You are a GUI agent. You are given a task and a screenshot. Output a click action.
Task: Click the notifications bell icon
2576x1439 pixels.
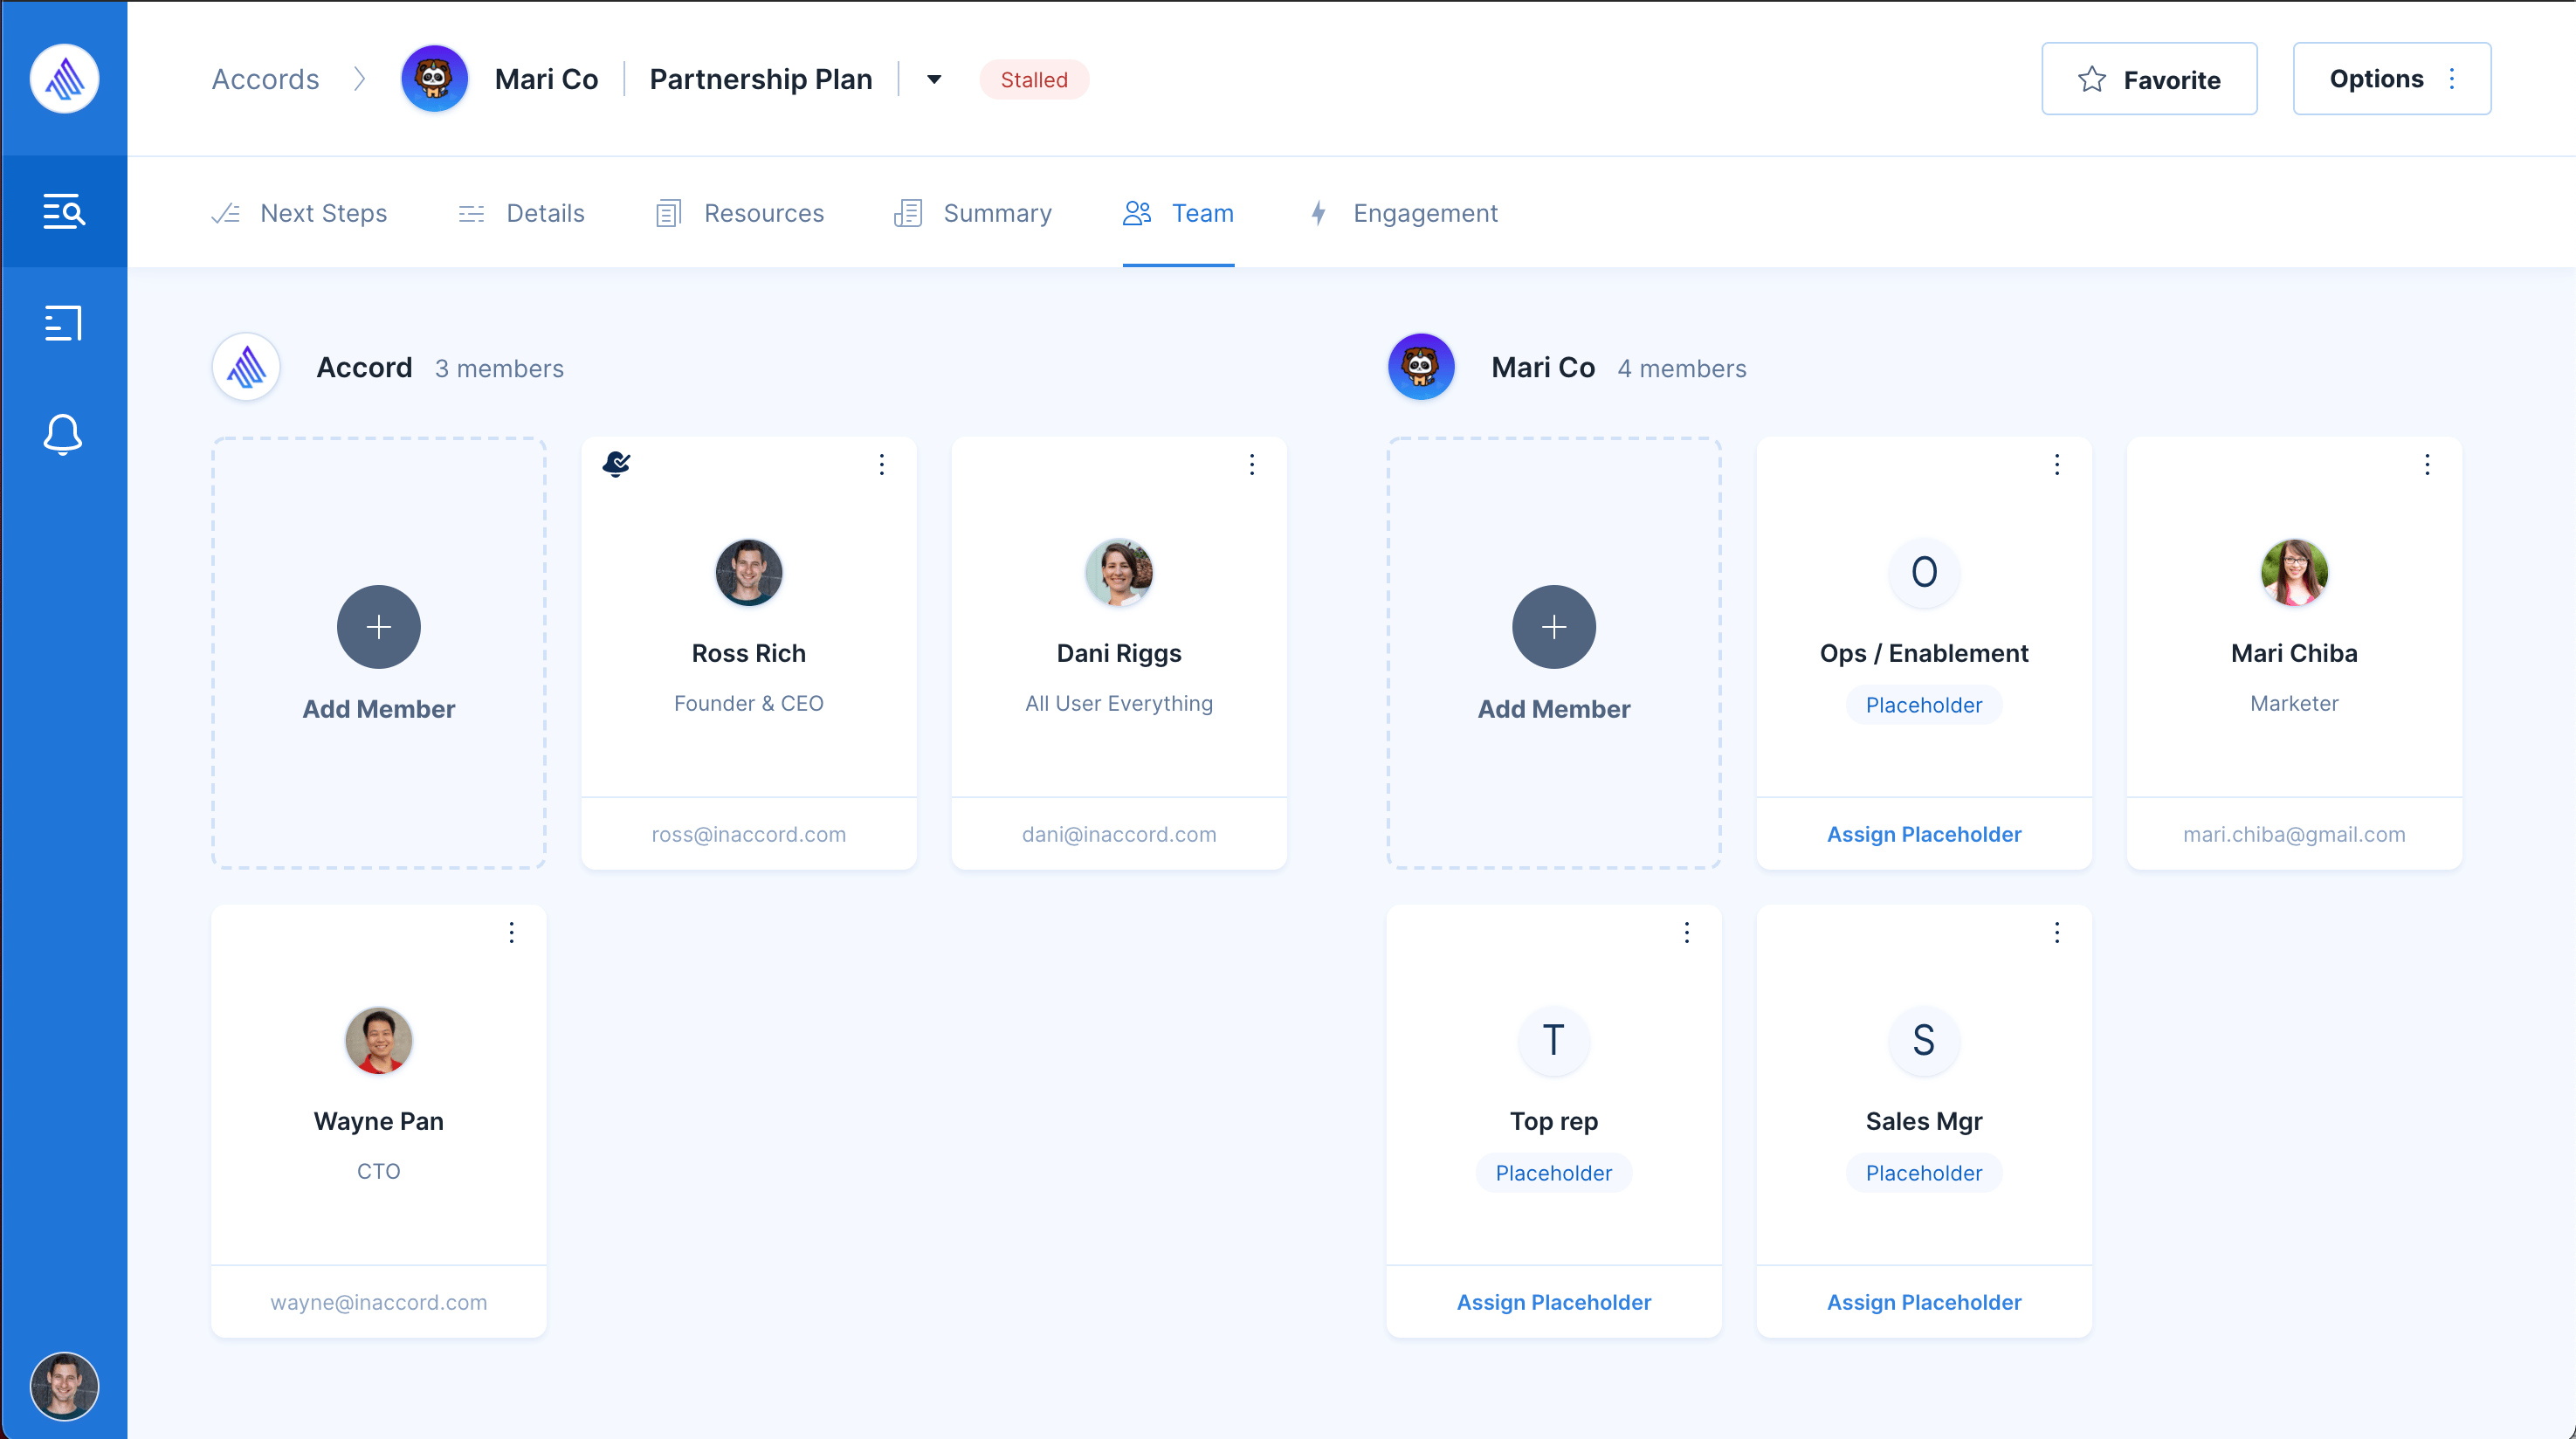(x=63, y=435)
